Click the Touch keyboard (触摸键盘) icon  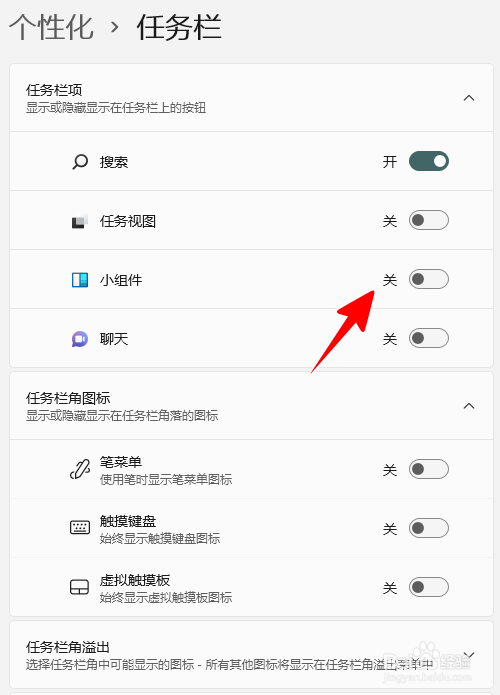tap(80, 528)
